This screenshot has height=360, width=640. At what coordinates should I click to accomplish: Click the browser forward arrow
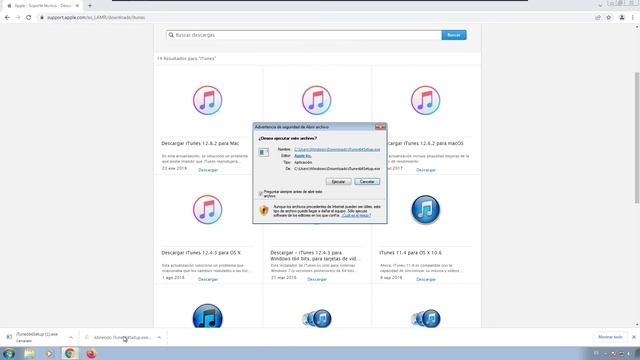pos(18,18)
